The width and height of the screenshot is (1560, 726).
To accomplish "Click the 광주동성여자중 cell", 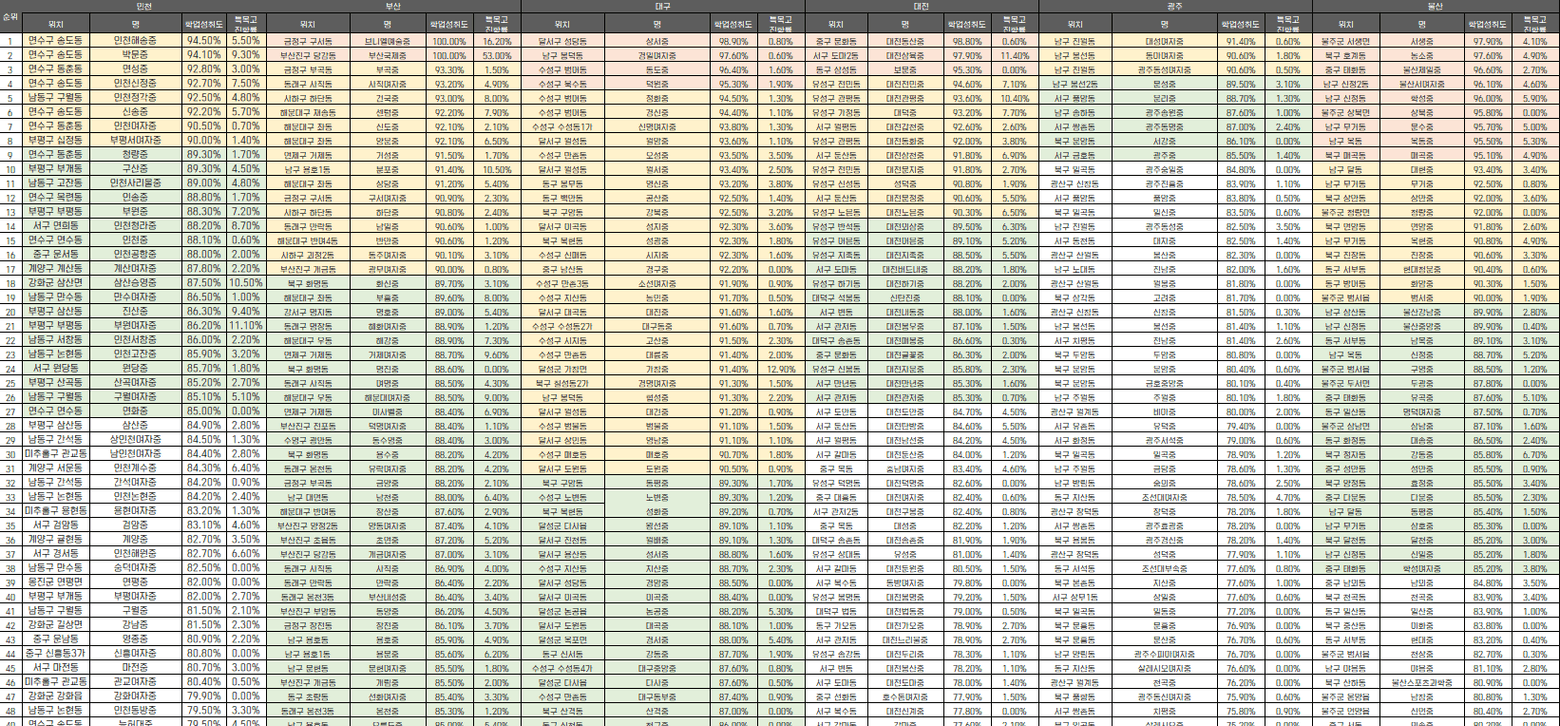I will click(x=1164, y=70).
